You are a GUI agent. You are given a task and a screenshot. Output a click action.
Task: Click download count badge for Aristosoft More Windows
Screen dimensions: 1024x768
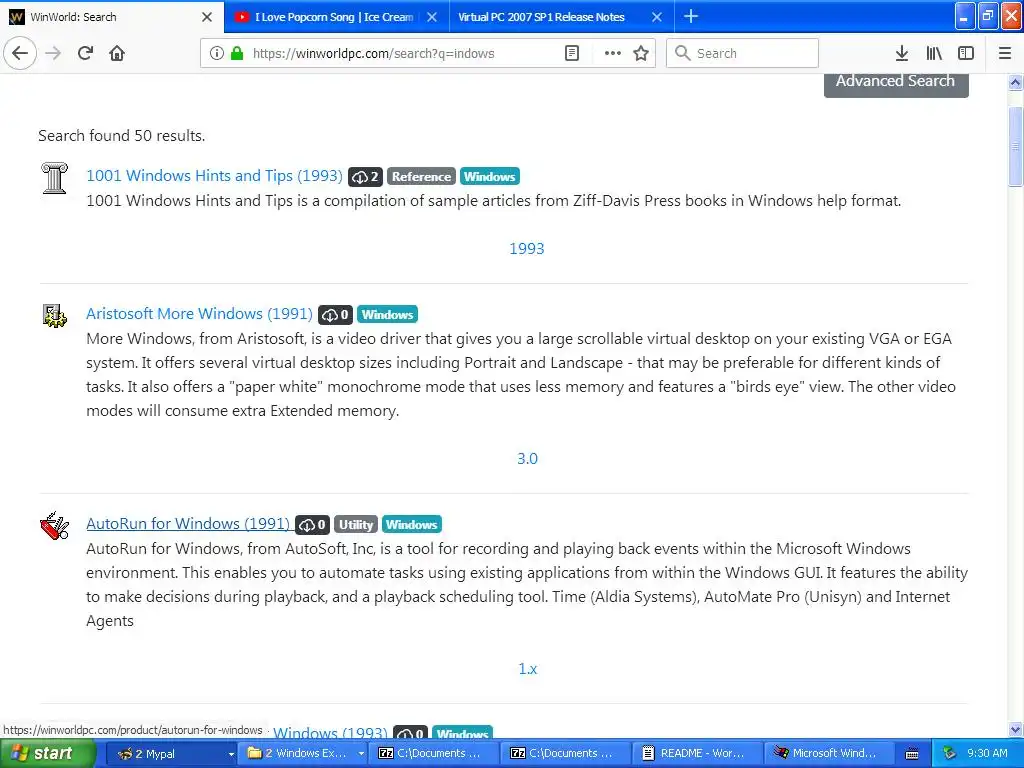pyautogui.click(x=335, y=315)
